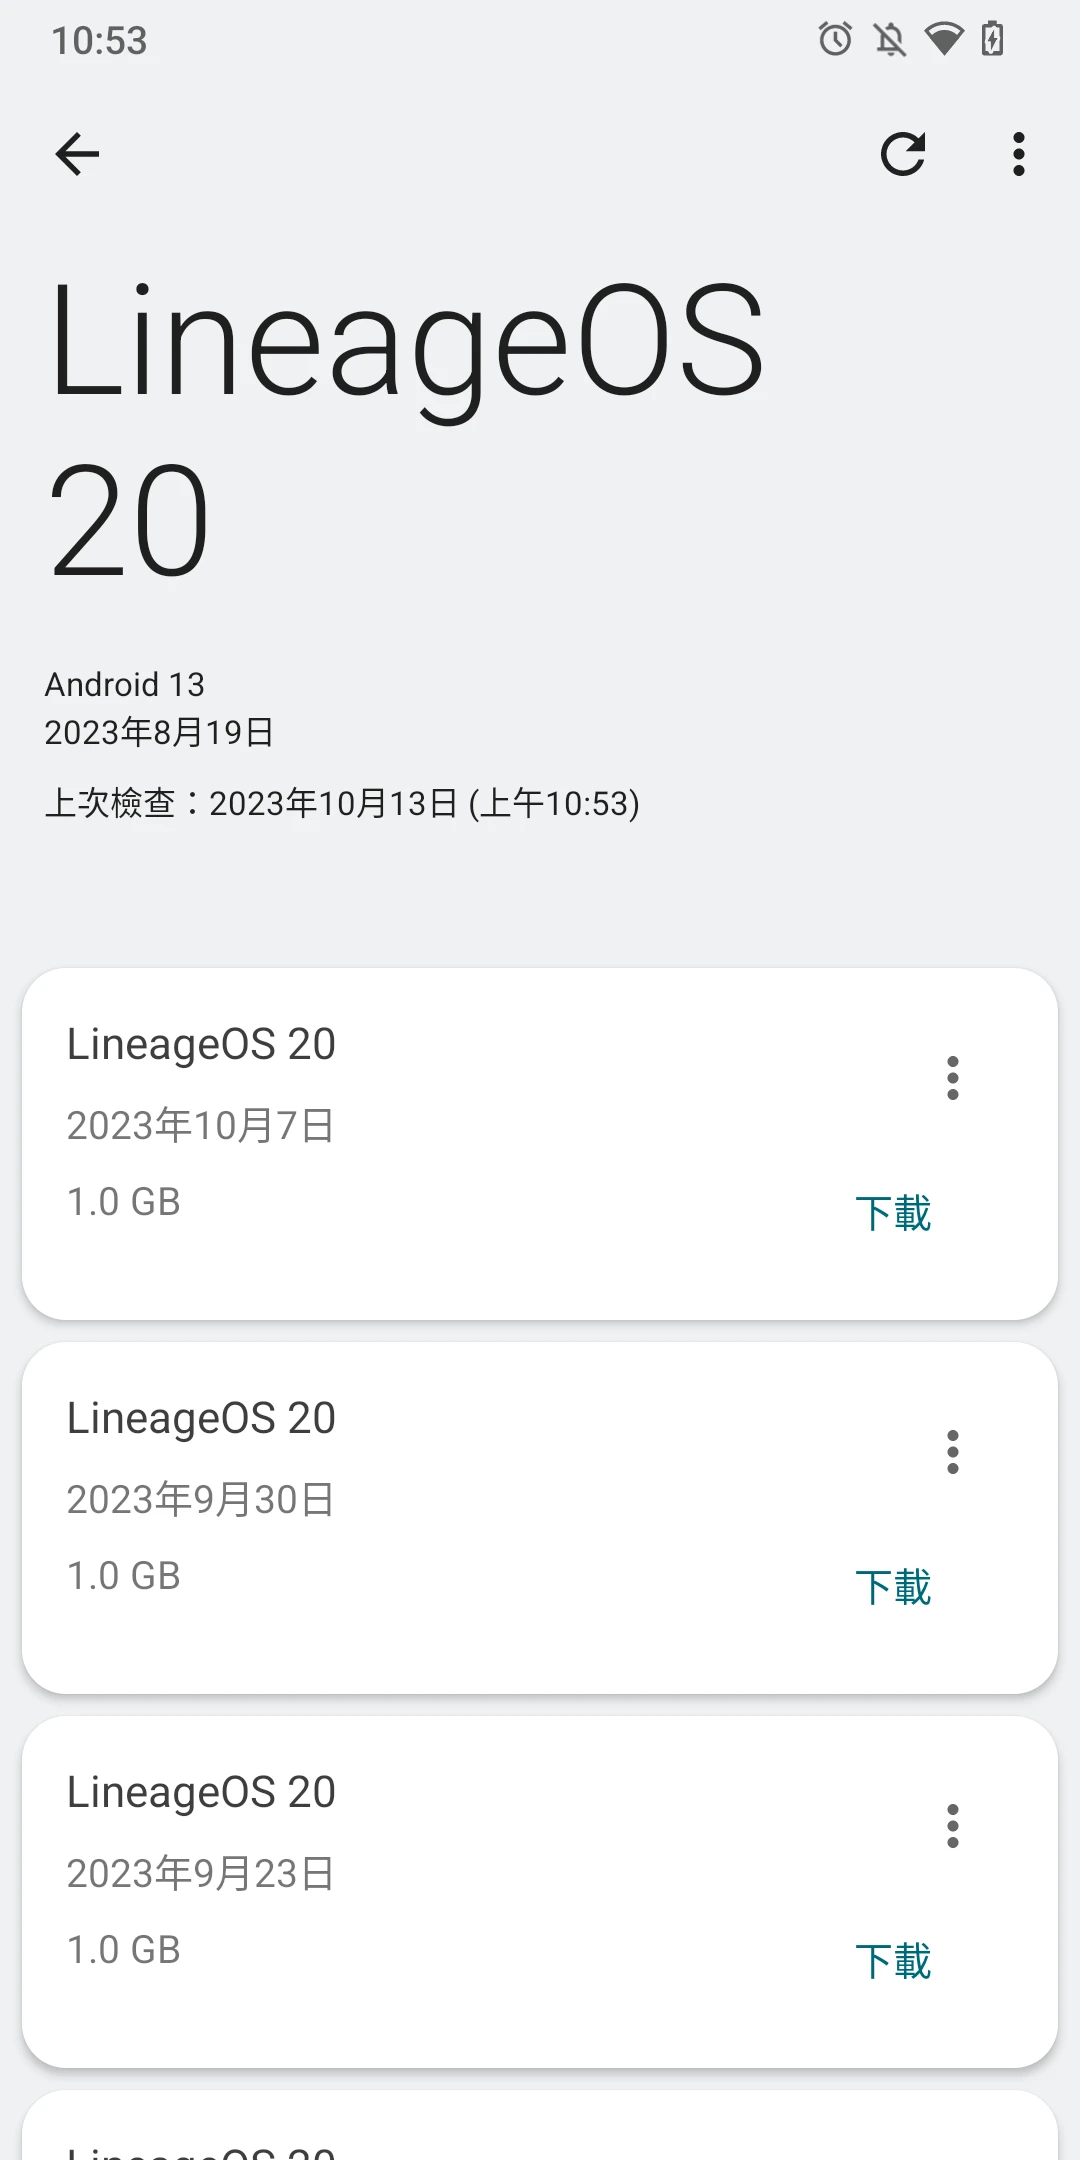Open options for the September 23 update

click(x=952, y=1826)
